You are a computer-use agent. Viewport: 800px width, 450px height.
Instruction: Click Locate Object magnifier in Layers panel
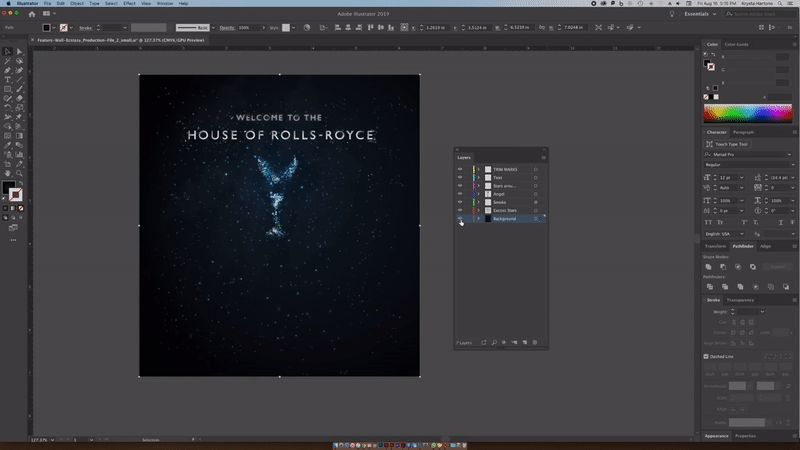[x=494, y=342]
